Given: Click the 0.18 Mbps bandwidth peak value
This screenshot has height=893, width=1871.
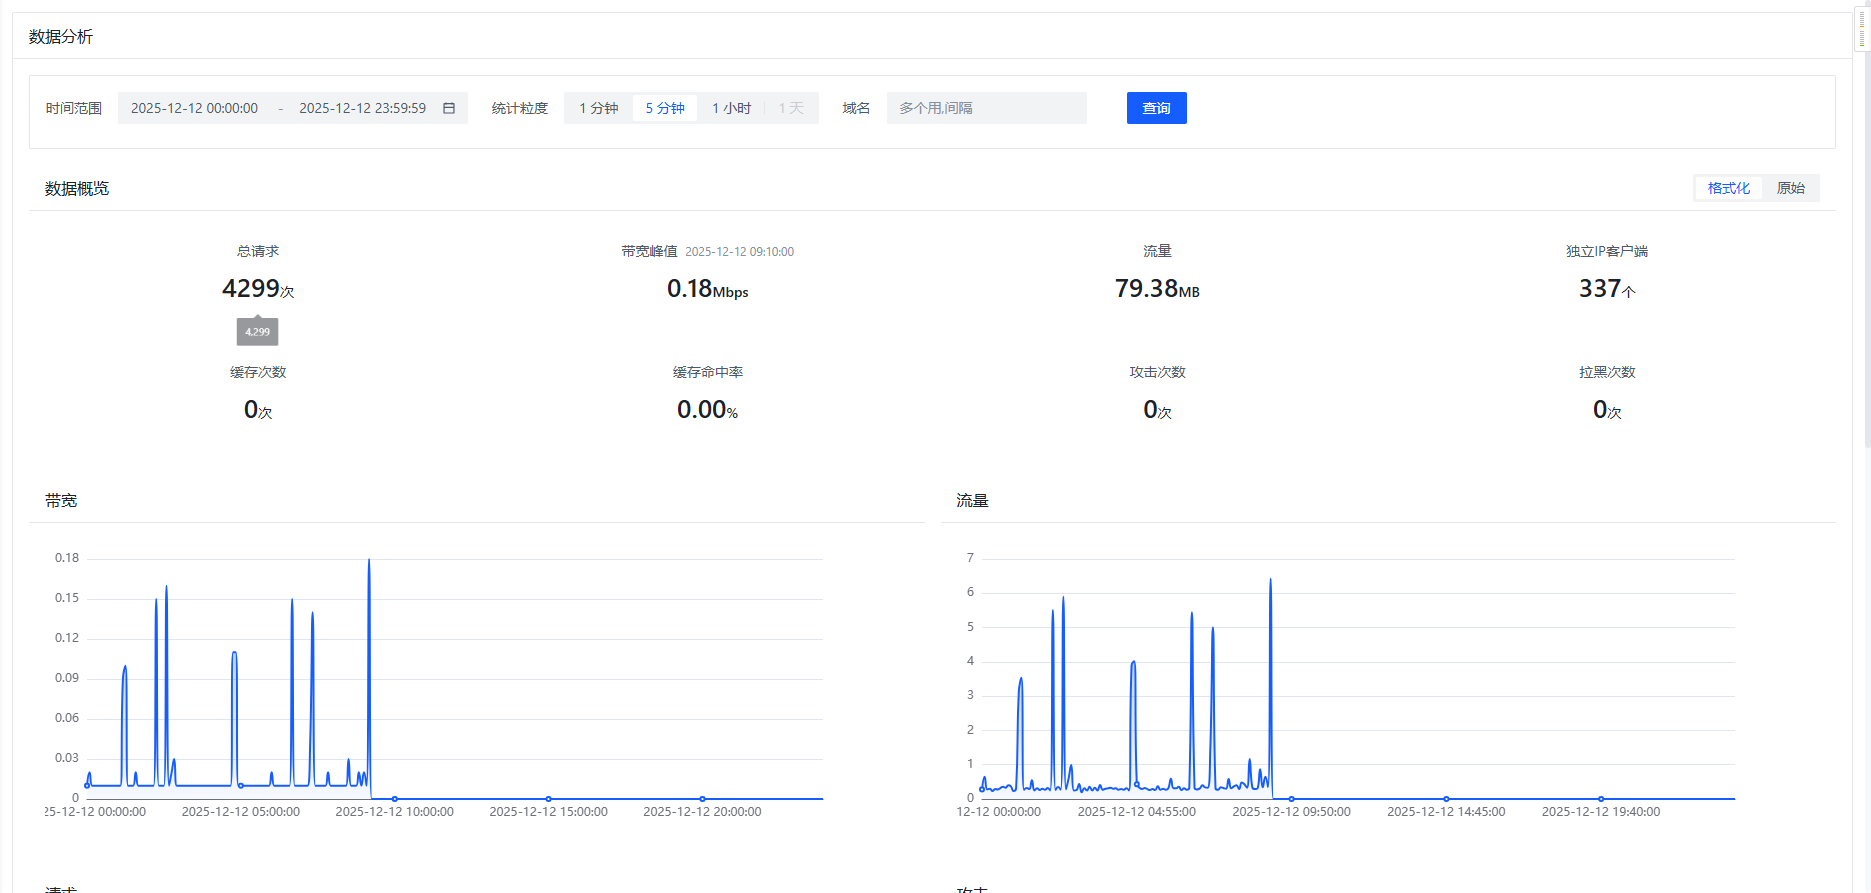Looking at the screenshot, I should click(x=708, y=289).
